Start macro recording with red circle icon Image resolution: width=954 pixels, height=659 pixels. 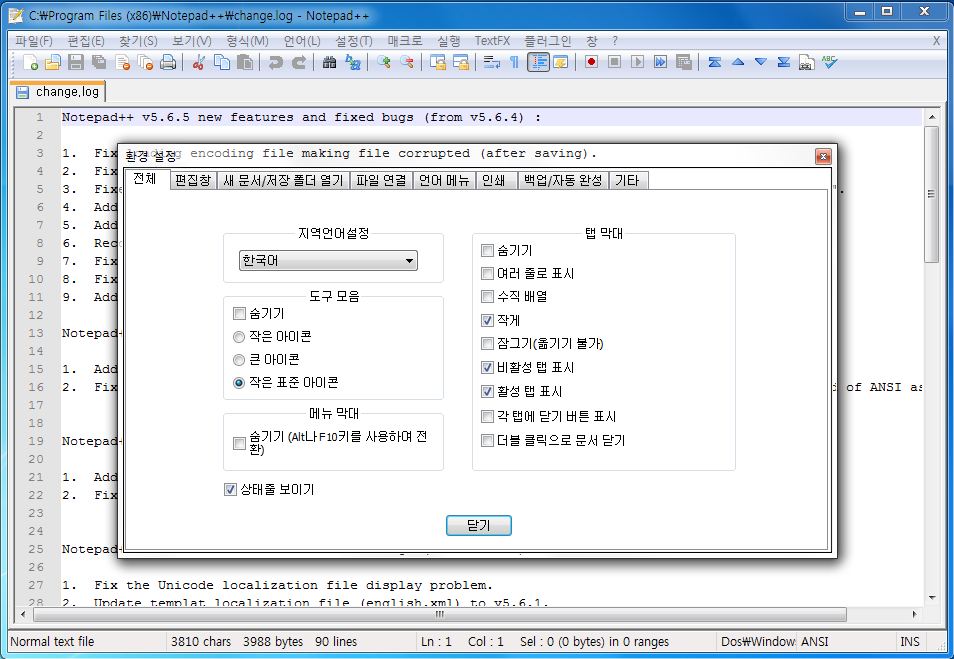pyautogui.click(x=591, y=62)
